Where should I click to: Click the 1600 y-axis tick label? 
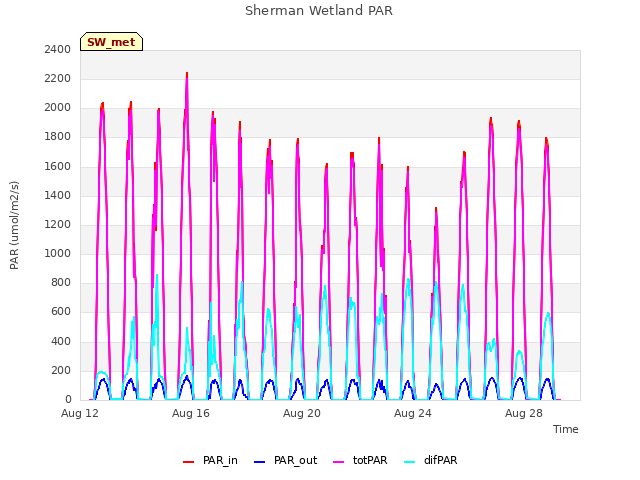pos(58,166)
